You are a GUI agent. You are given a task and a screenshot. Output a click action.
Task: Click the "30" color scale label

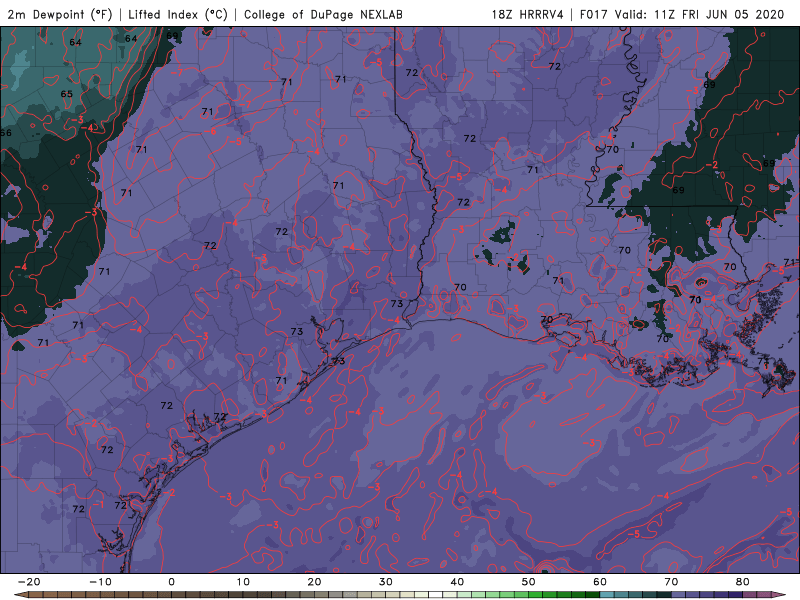(x=386, y=582)
